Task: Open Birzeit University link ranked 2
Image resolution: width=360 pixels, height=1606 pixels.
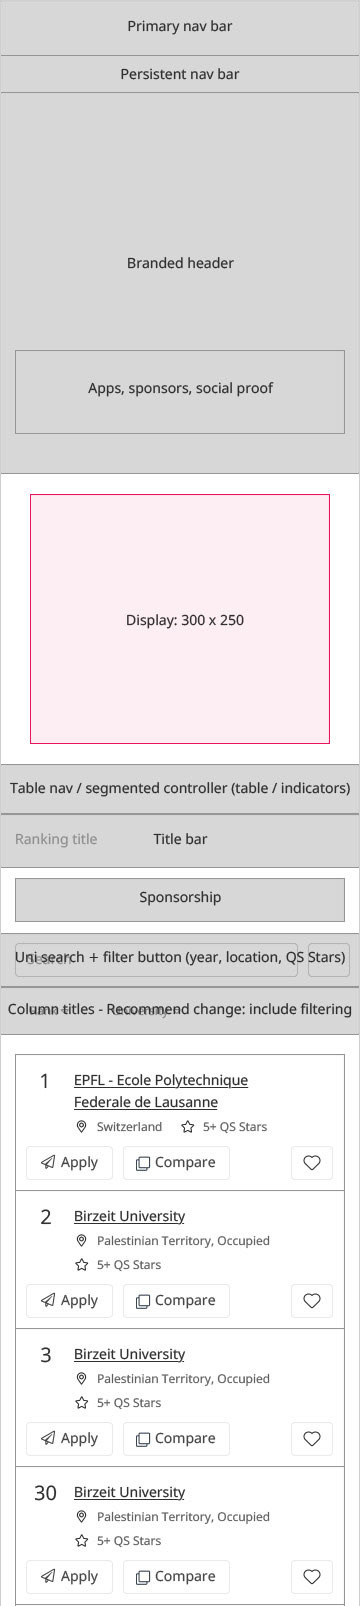Action: click(129, 1217)
